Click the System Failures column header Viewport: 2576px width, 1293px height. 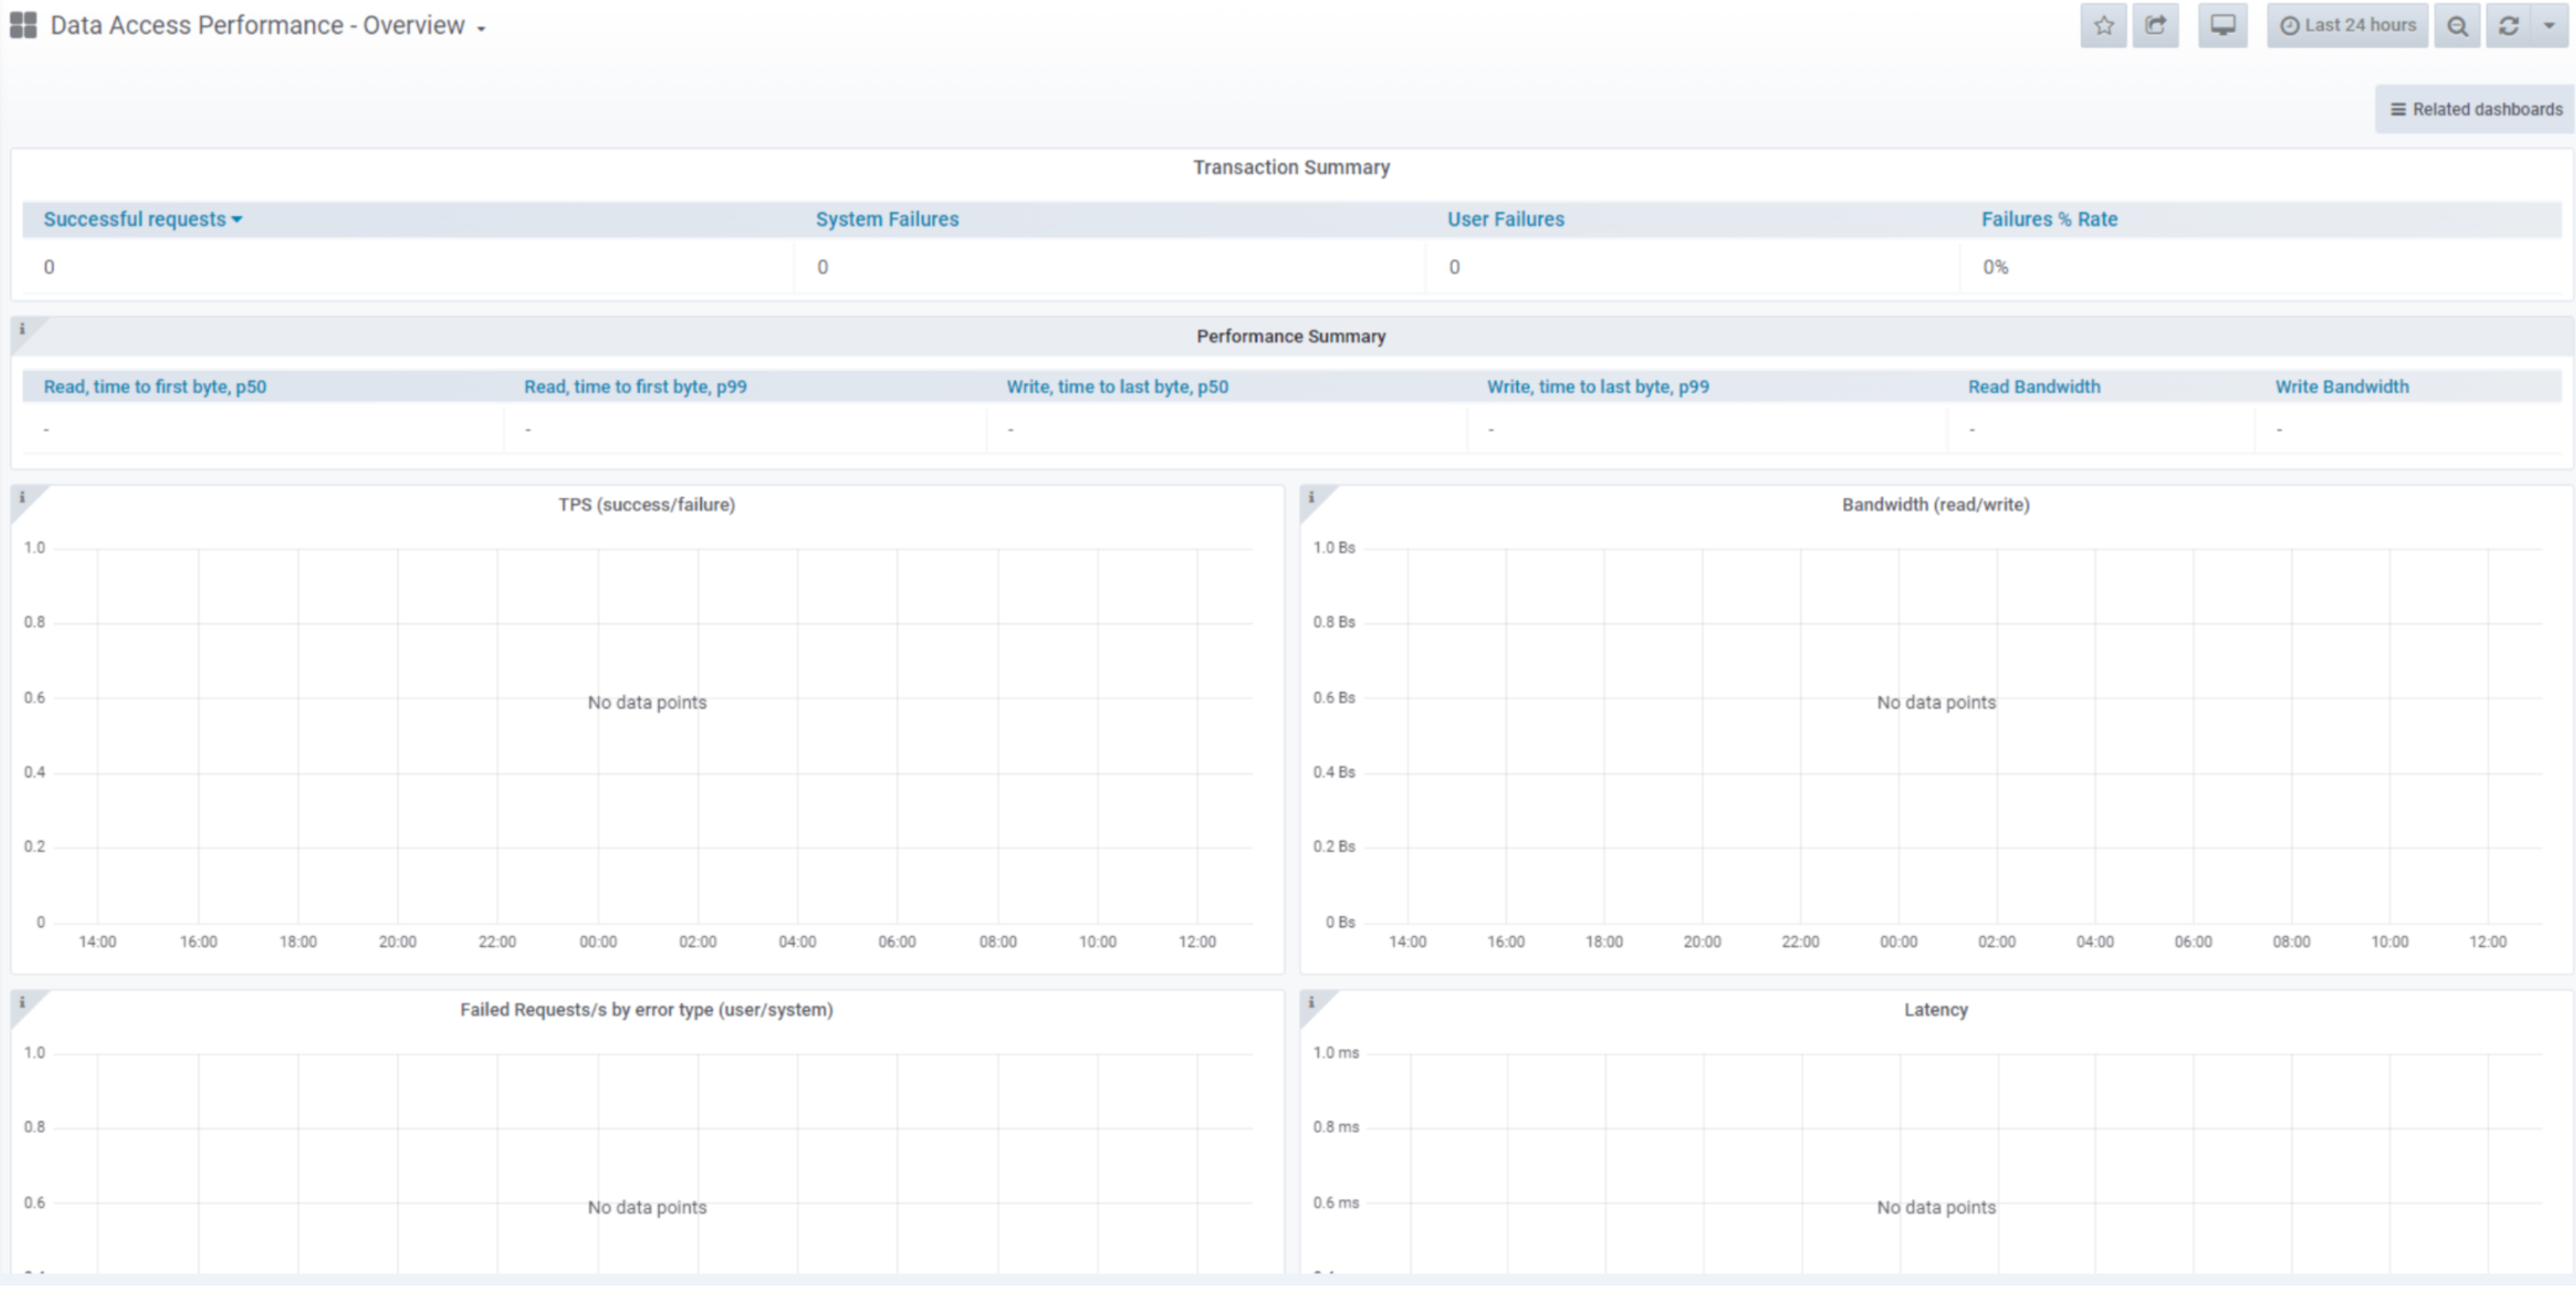[886, 219]
